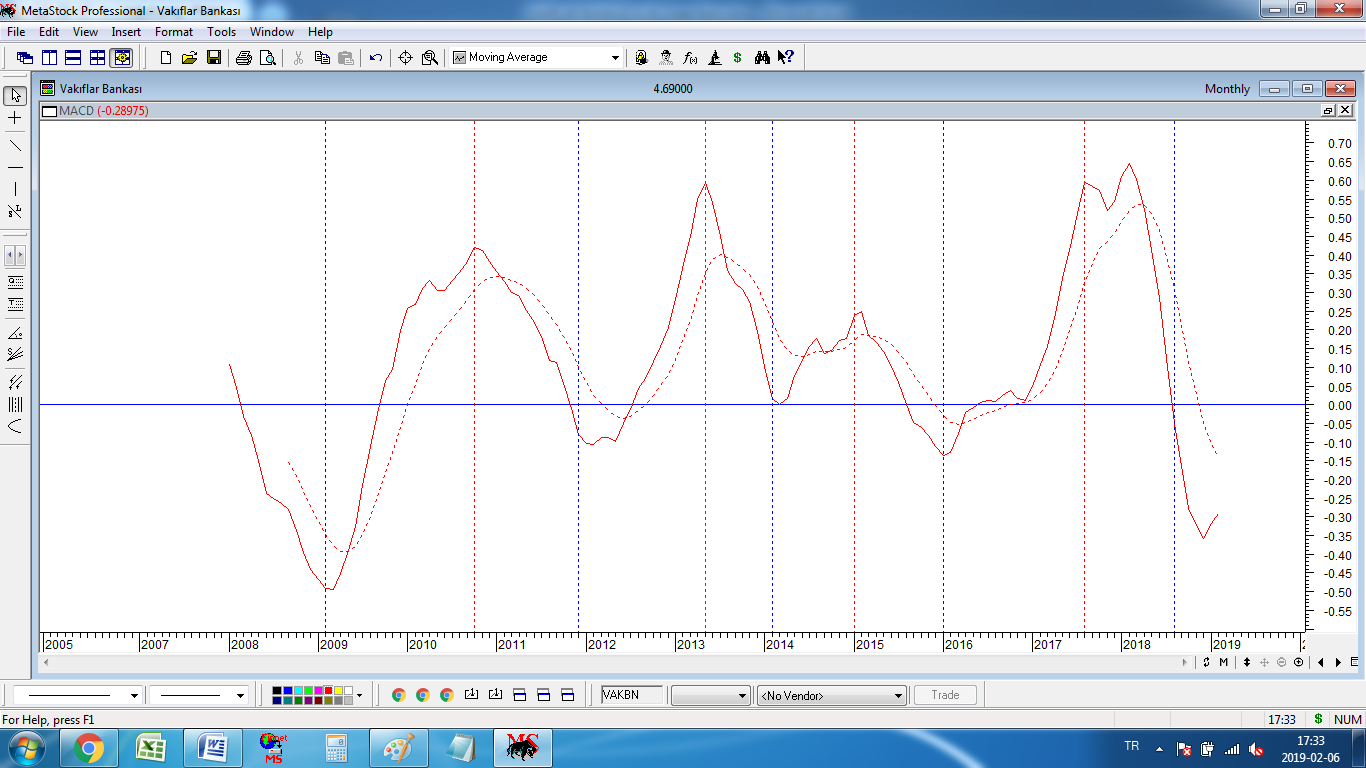
Task: Click the Windows Start button
Action: click(26, 748)
